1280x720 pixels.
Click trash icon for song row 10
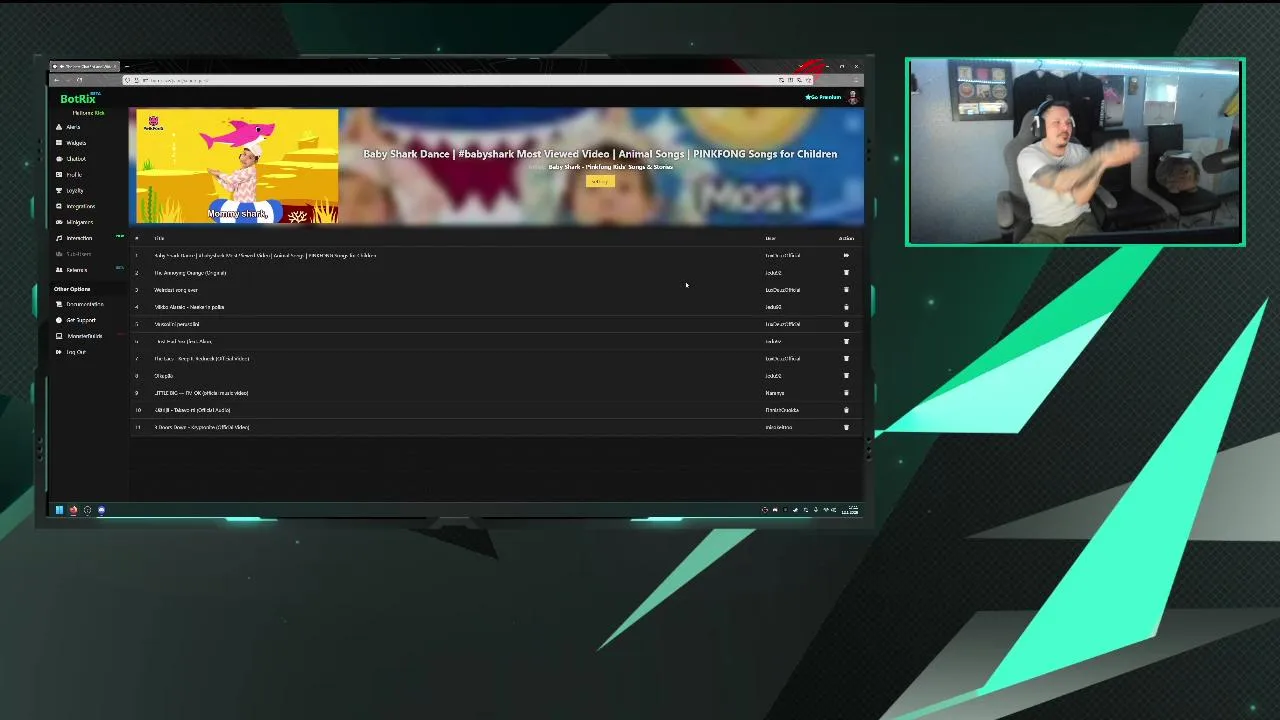click(x=846, y=410)
